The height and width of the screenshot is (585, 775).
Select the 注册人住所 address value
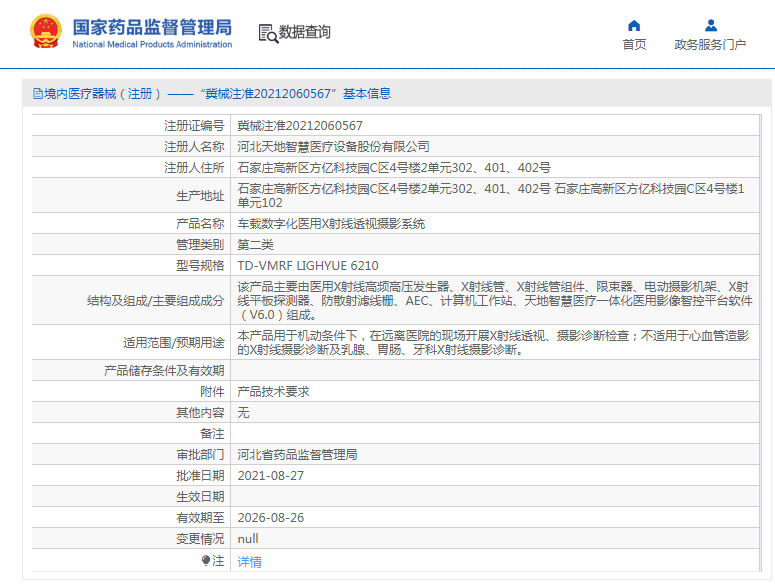tap(394, 167)
